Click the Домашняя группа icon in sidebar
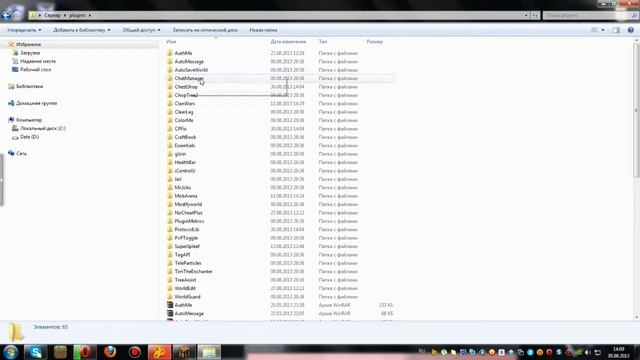This screenshot has height=360, width=640. pyautogui.click(x=11, y=103)
